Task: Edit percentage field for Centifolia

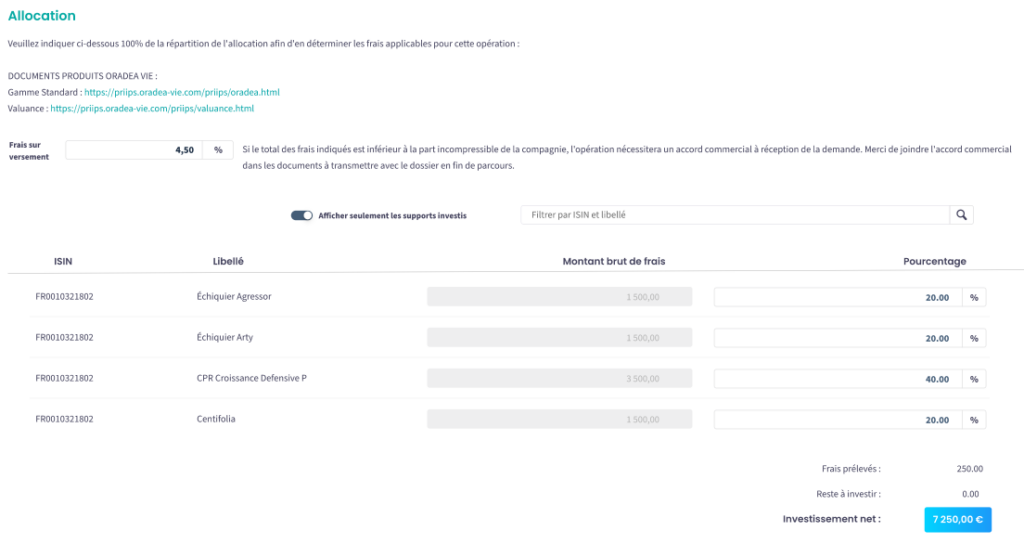Action: tap(837, 420)
